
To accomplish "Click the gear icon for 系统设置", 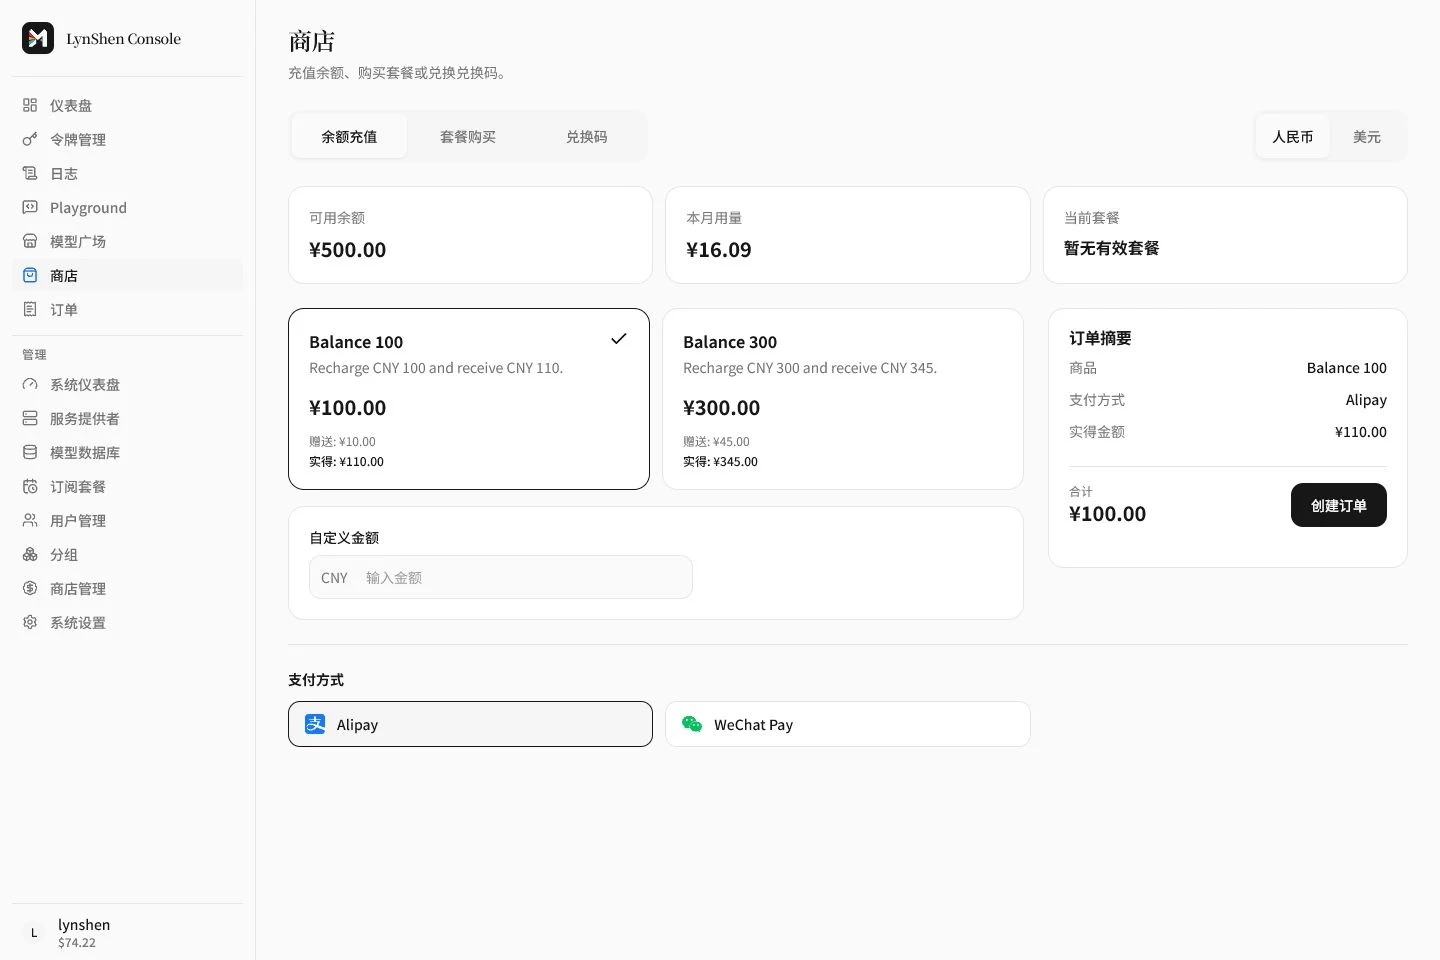I will click(30, 622).
